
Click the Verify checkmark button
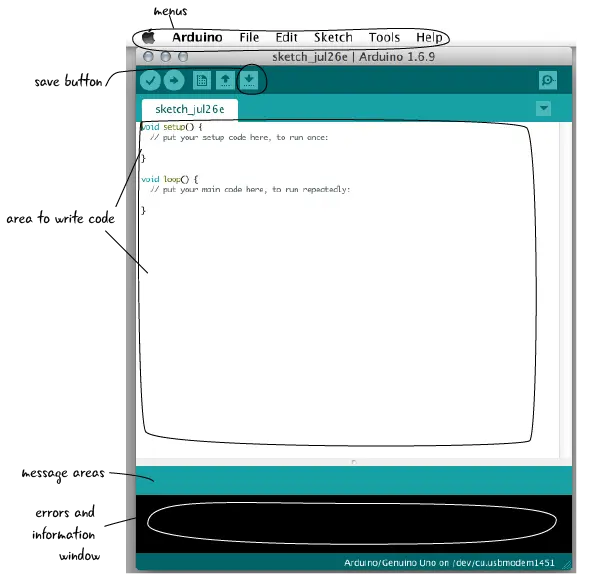(x=150, y=80)
